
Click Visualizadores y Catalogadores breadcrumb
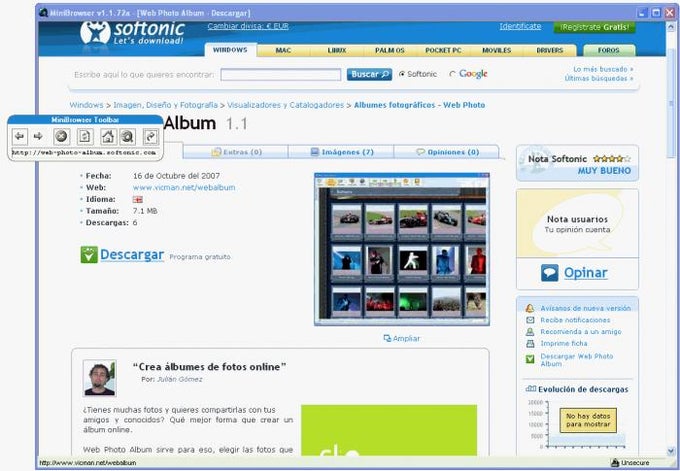[x=285, y=105]
